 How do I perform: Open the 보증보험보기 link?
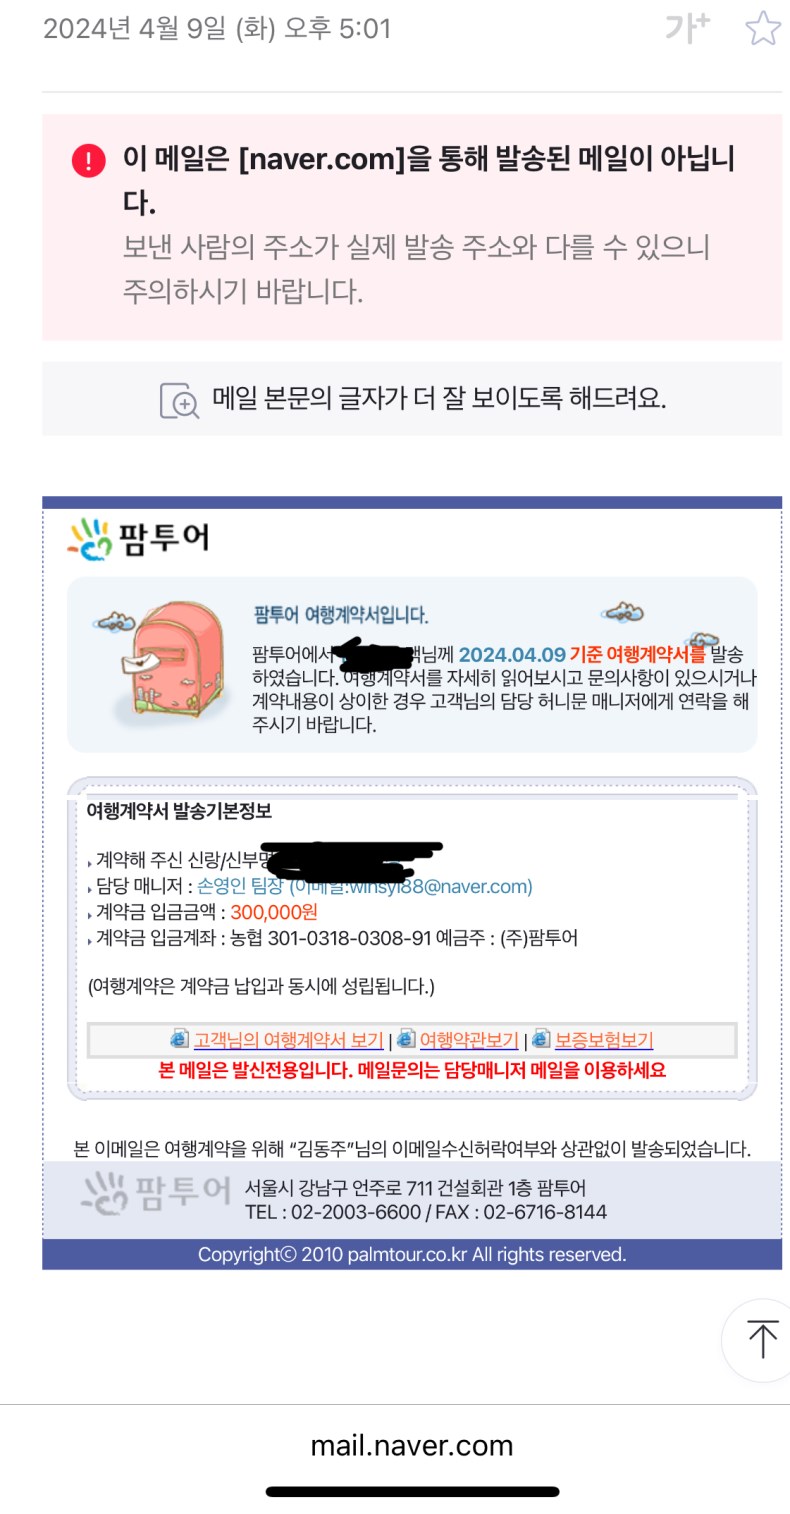(604, 1040)
